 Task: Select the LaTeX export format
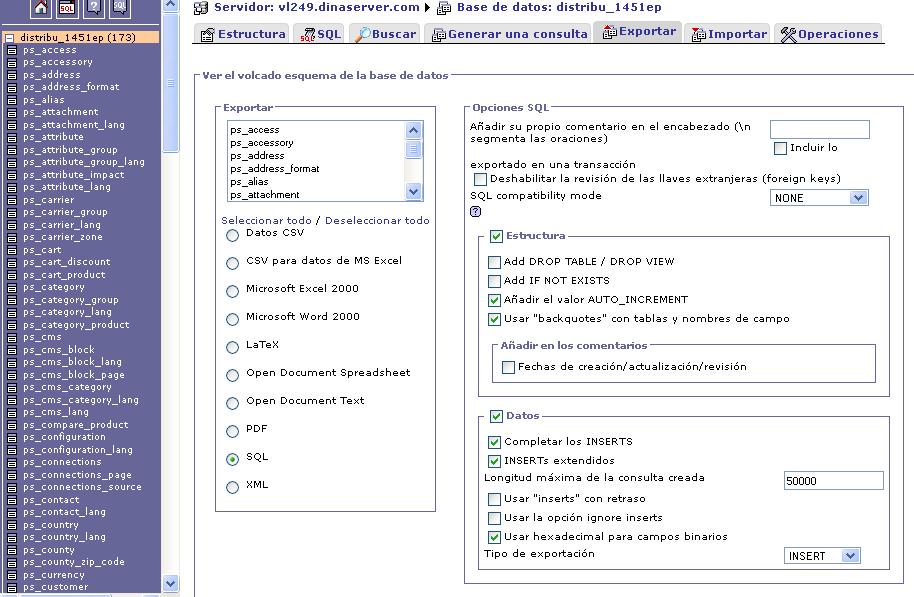[x=233, y=347]
